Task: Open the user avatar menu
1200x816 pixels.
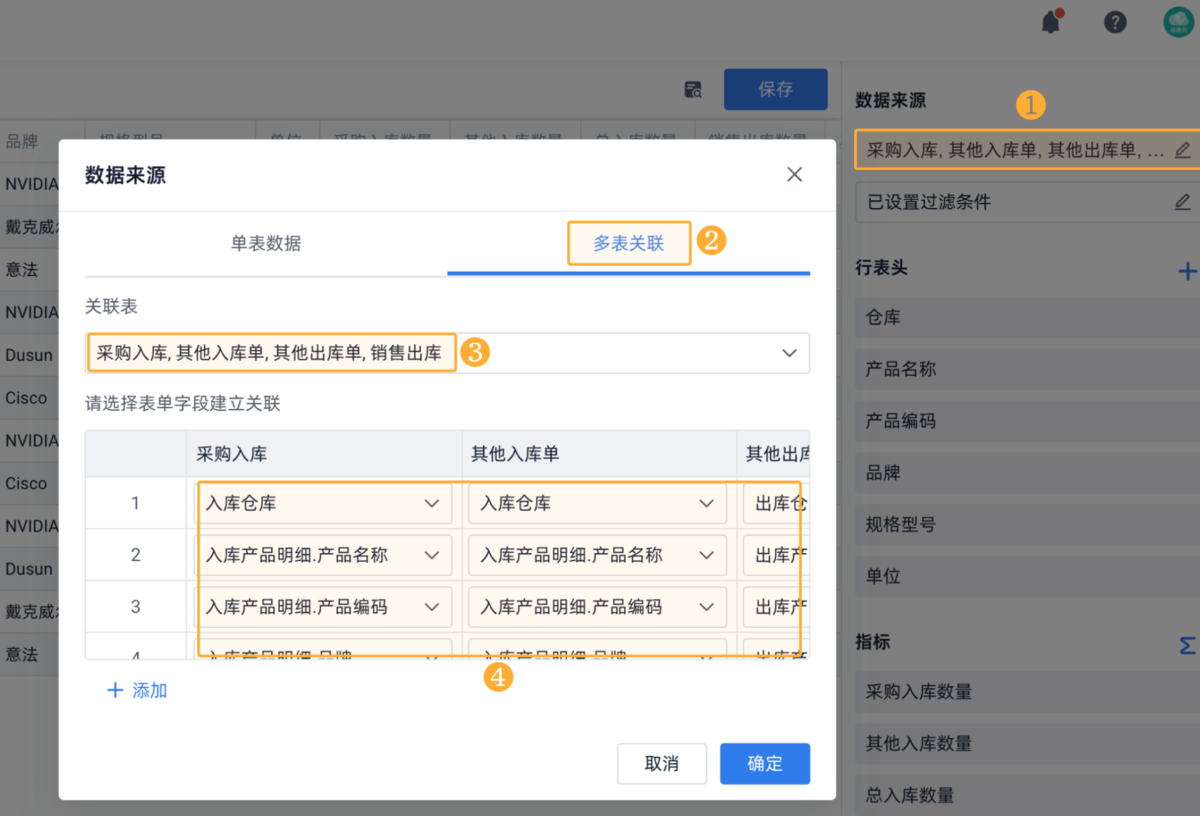Action: click(x=1180, y=22)
